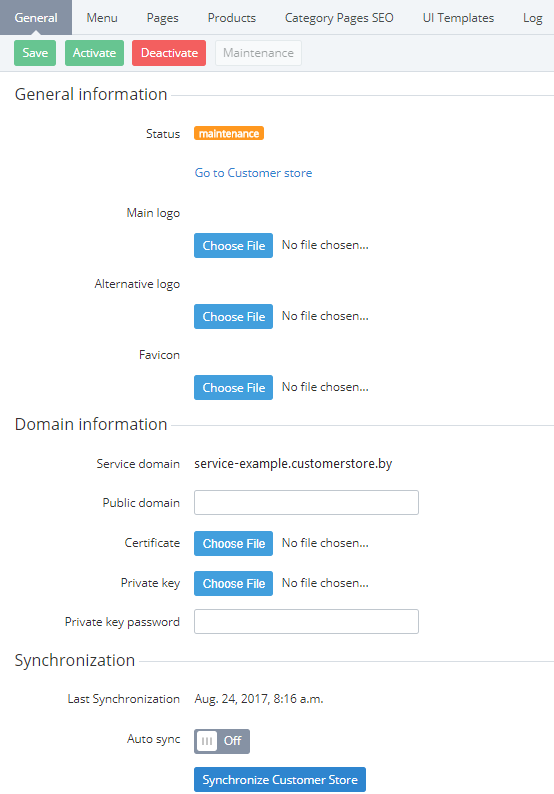Open the Log tab
Screen dimensions: 554x794
[532, 18]
